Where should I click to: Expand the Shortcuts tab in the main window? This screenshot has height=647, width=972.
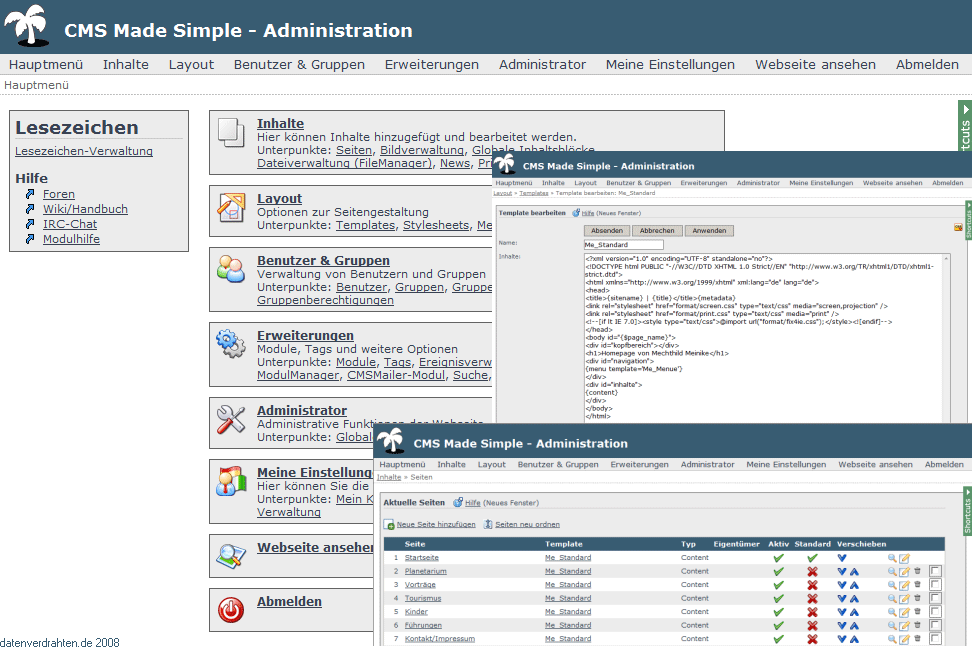click(x=965, y=126)
